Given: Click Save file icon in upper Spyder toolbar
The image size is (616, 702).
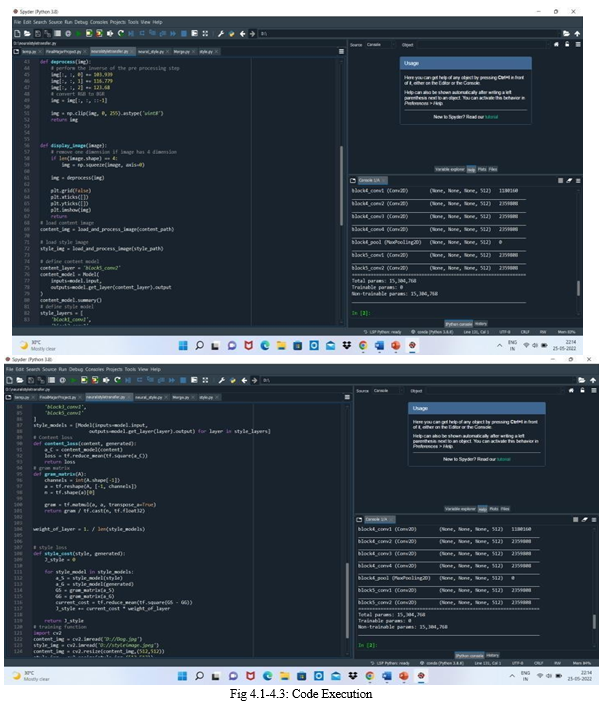Looking at the screenshot, I should point(38,34).
